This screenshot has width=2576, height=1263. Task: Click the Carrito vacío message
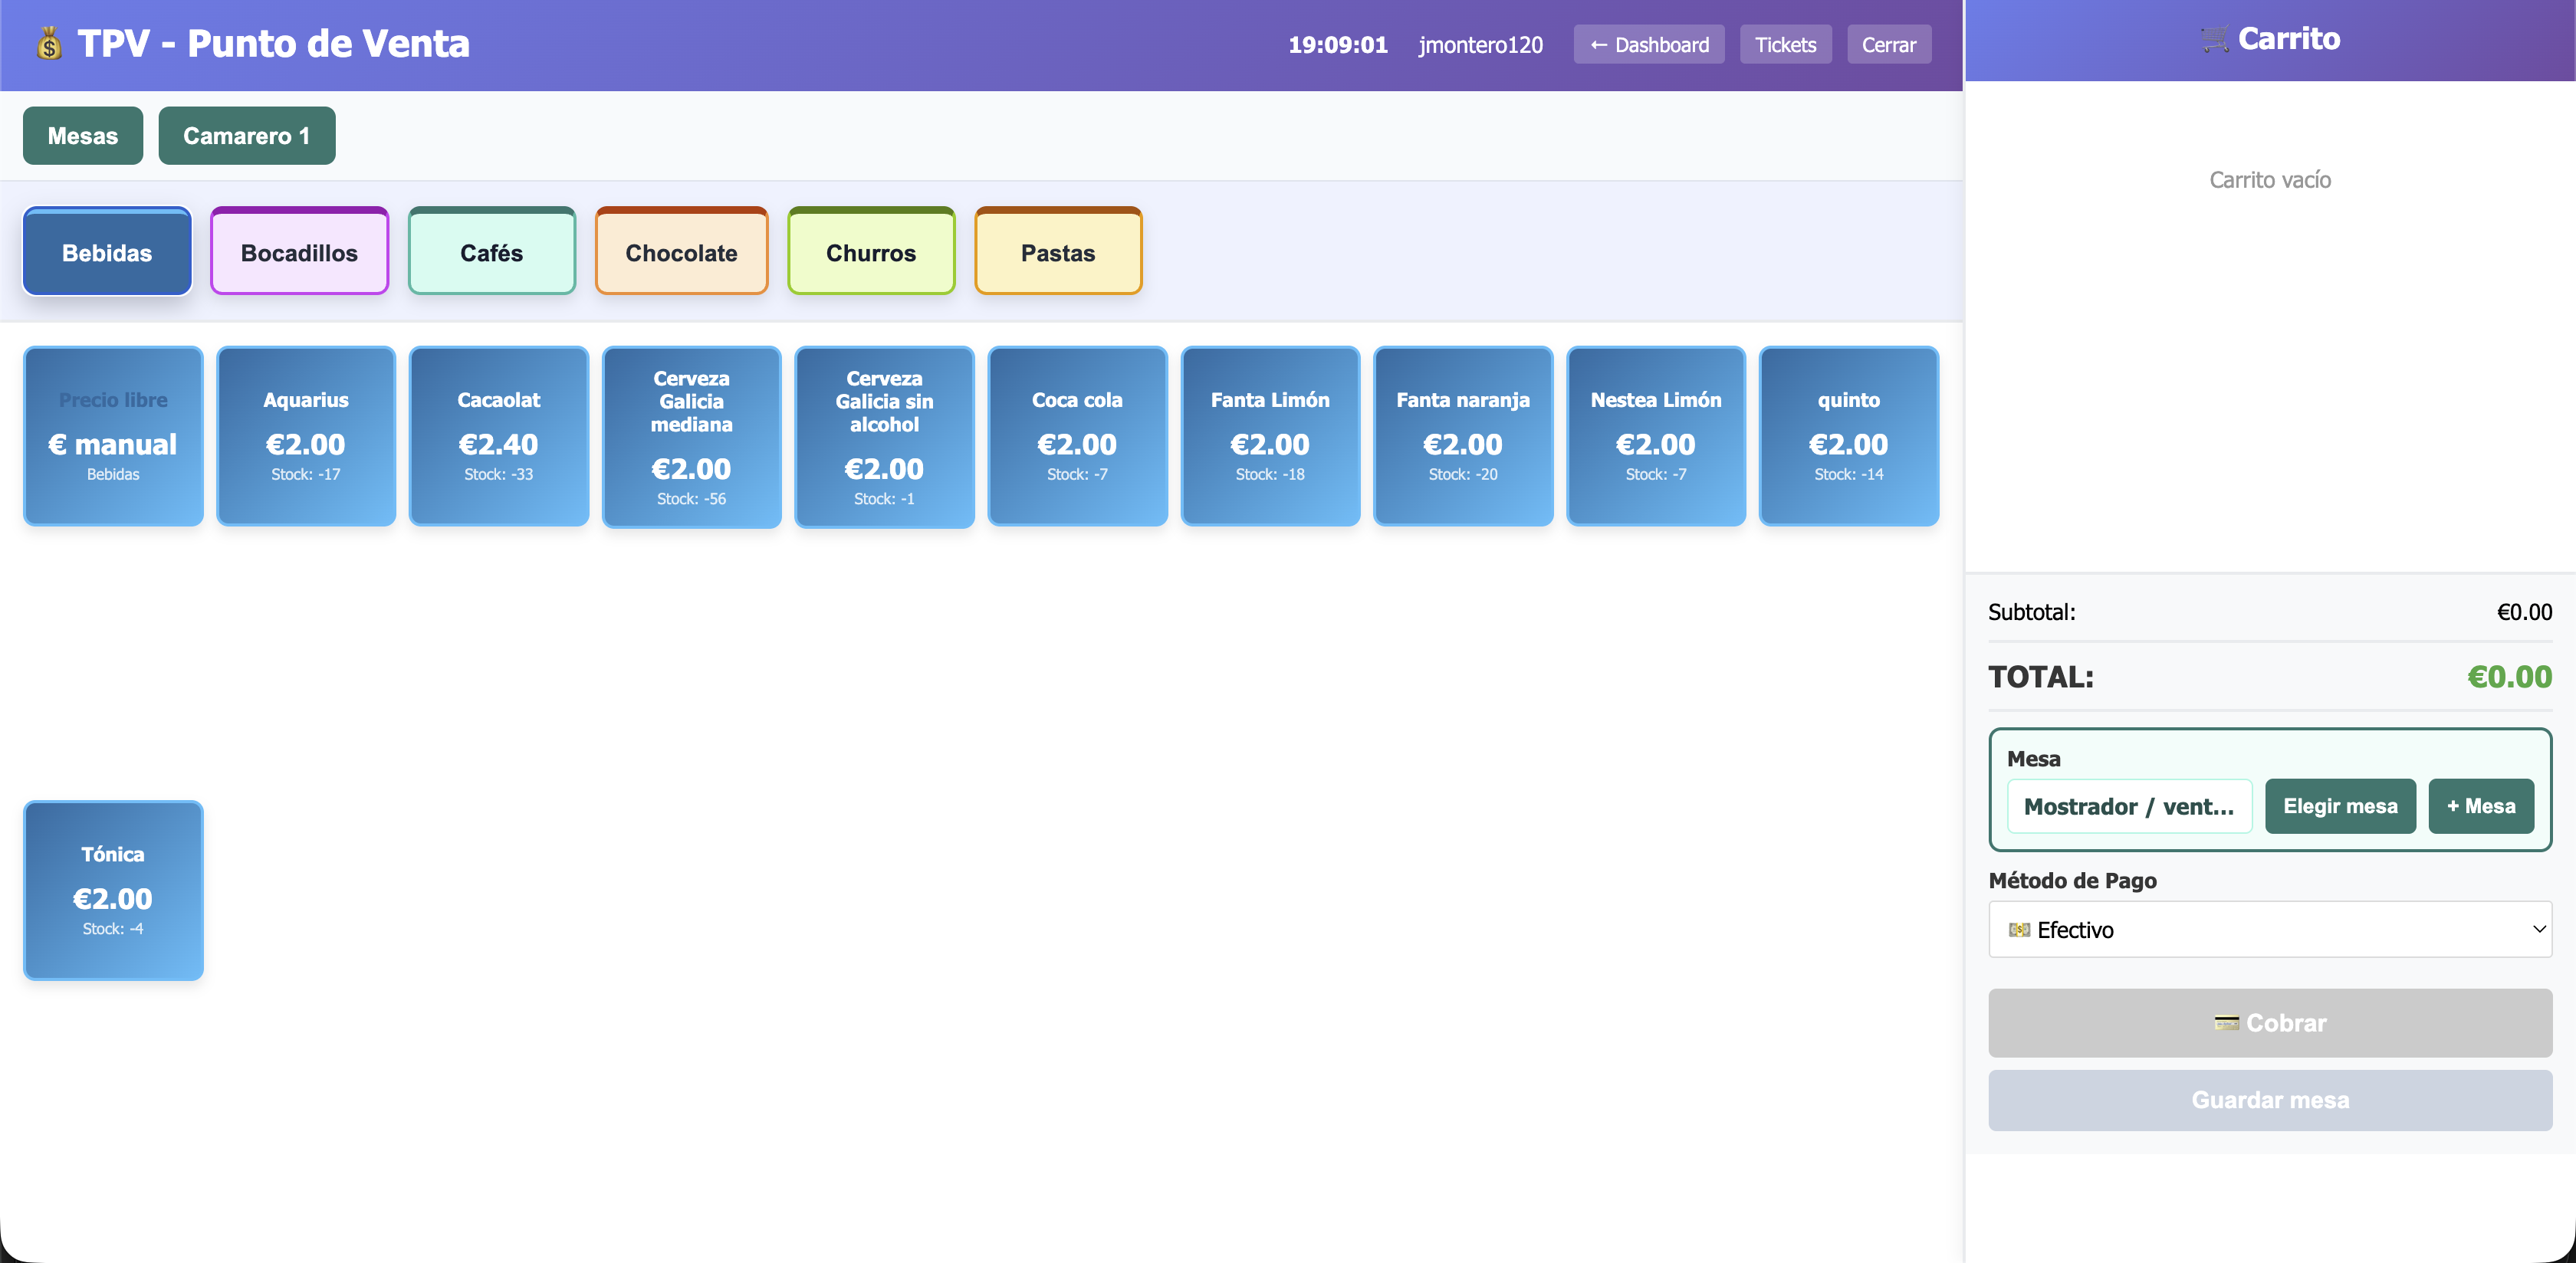pos(2269,180)
